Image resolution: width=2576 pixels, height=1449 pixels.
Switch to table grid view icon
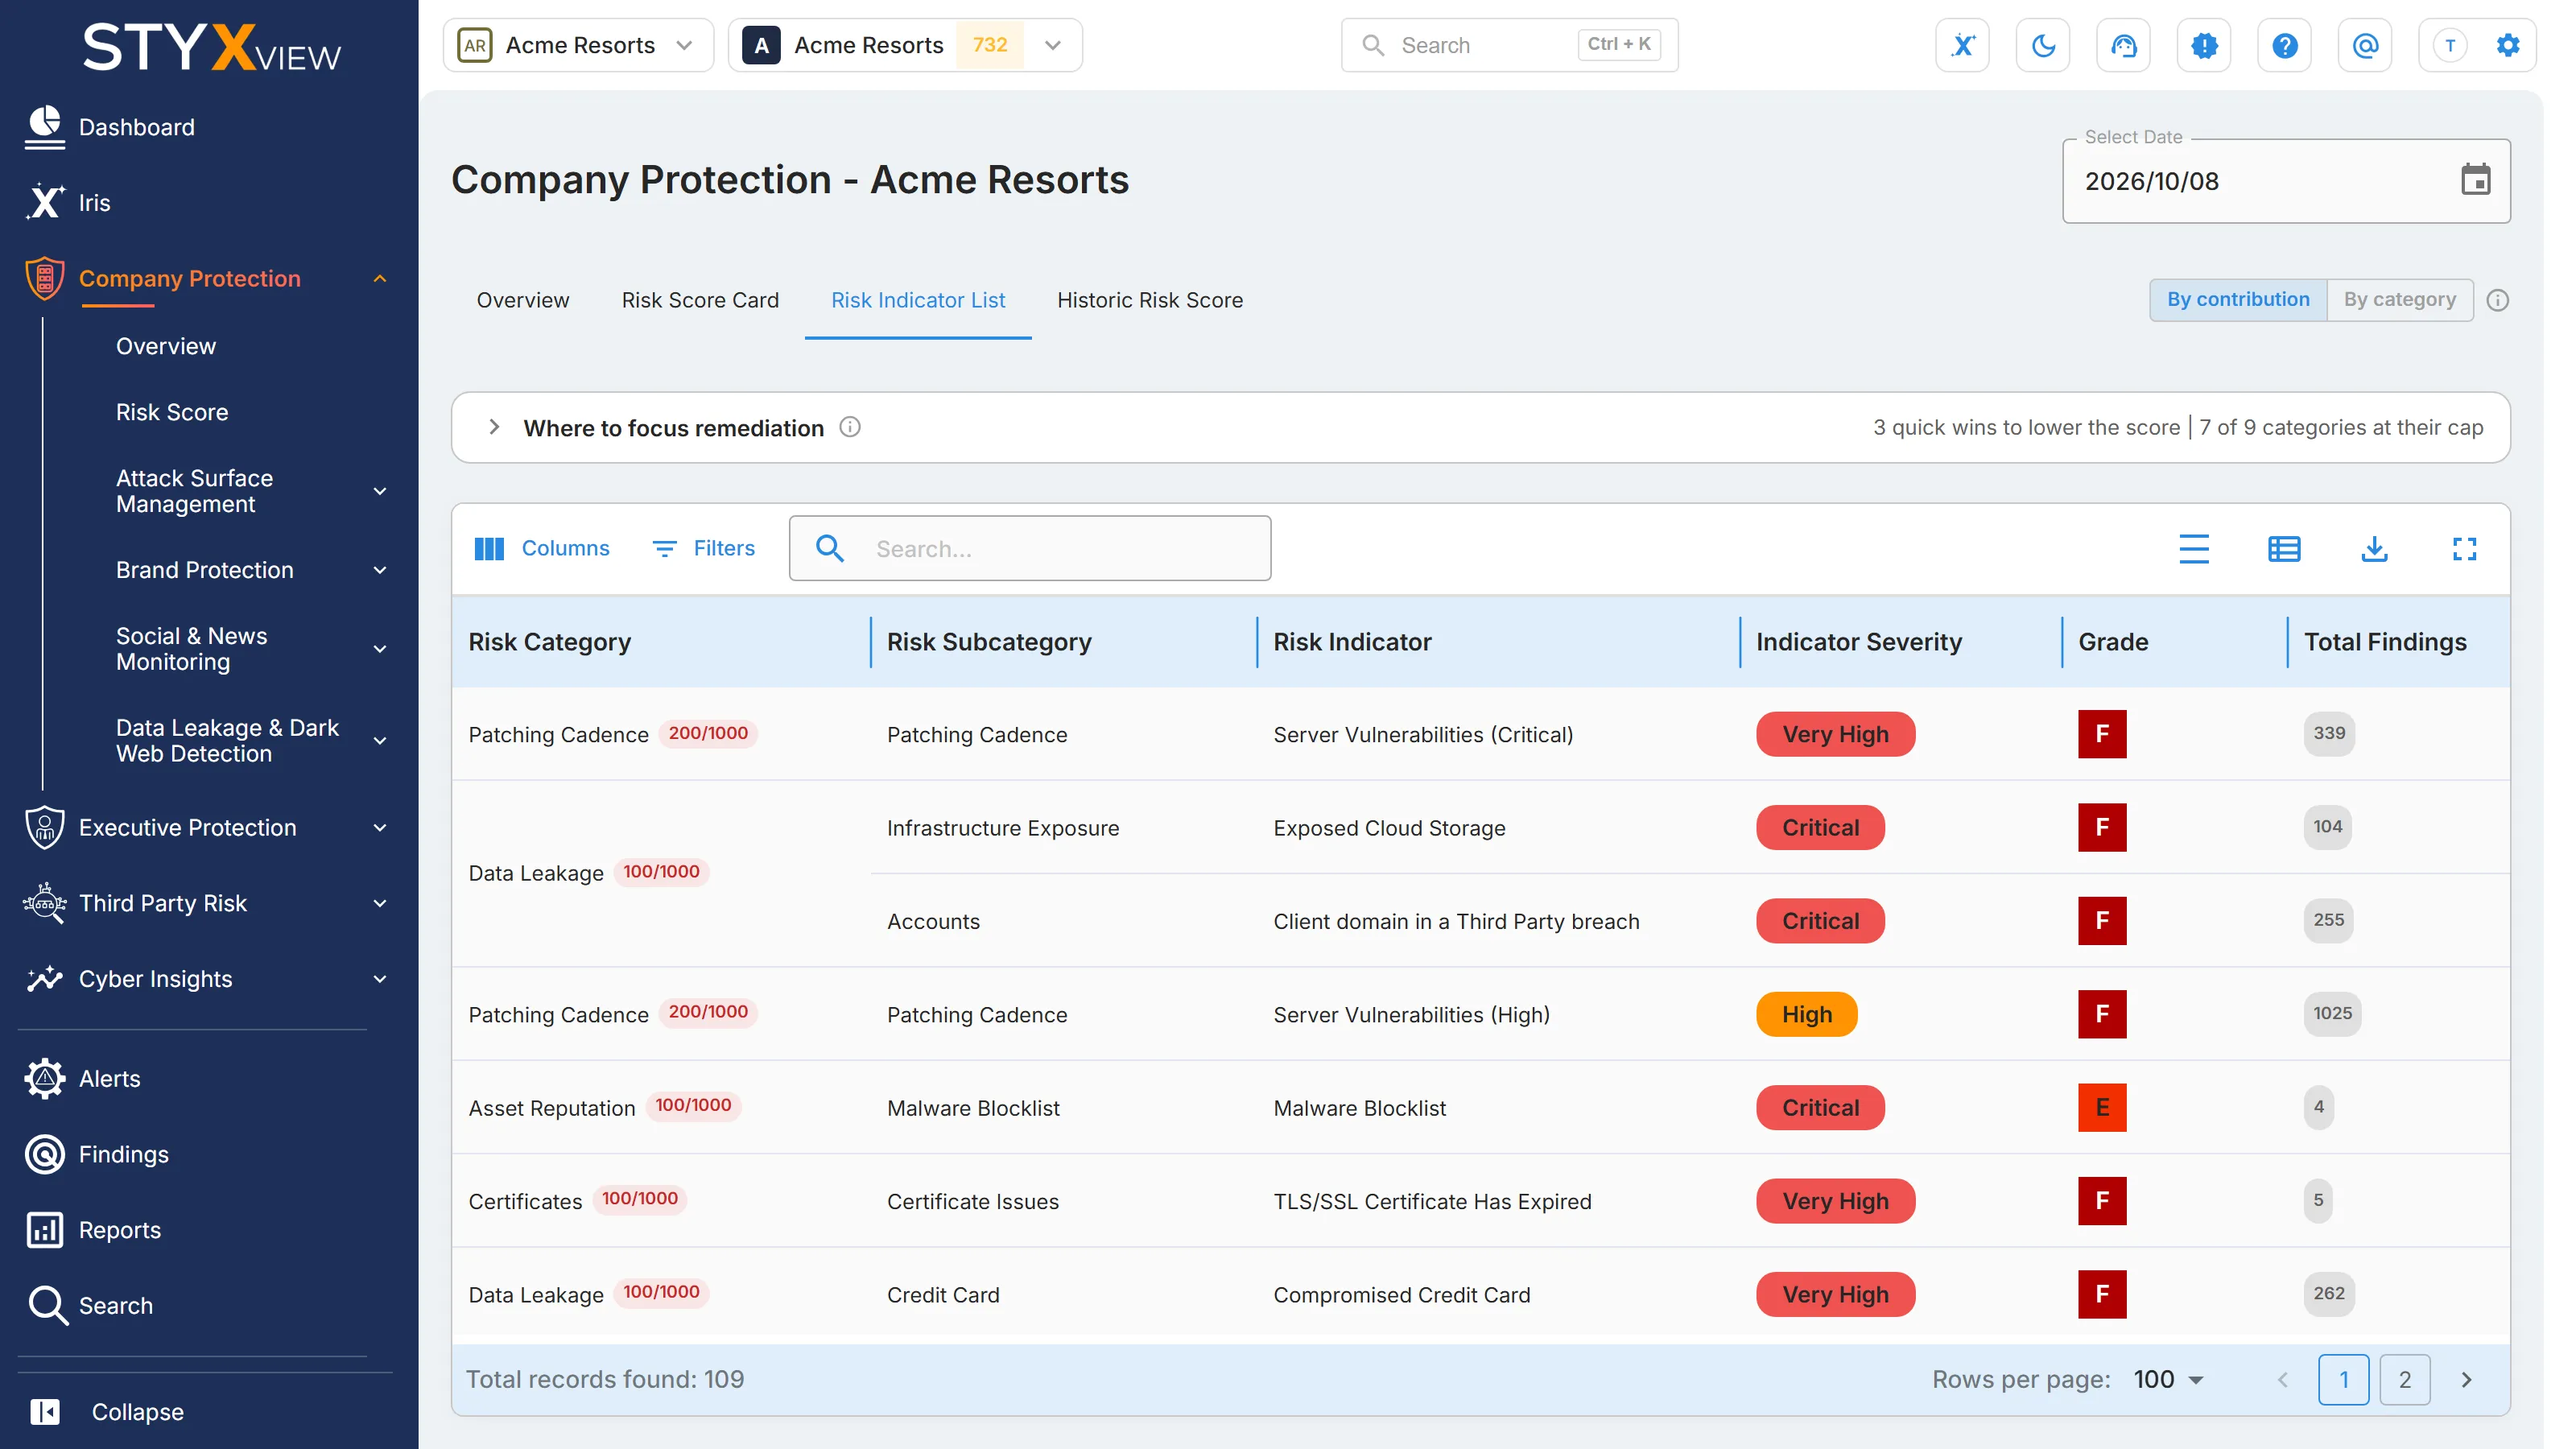pos(2284,548)
